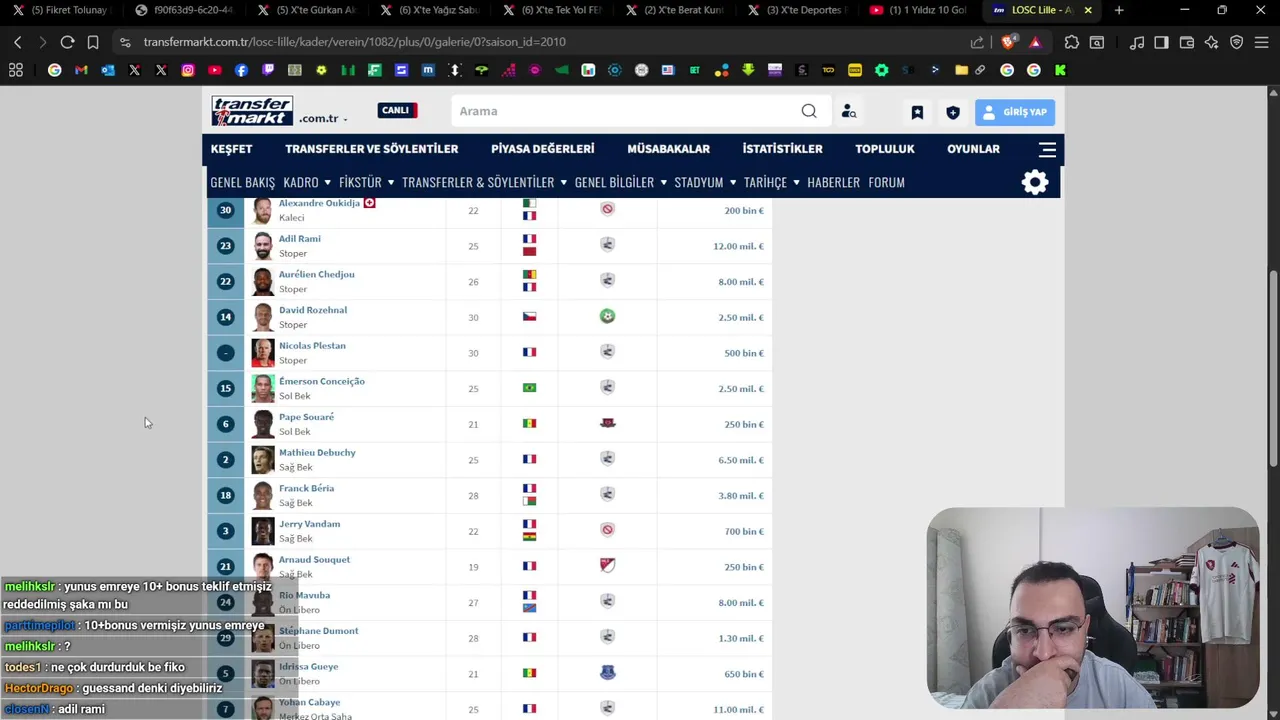Open TOPLULUK menu item
This screenshot has height=720, width=1280.
[885, 149]
